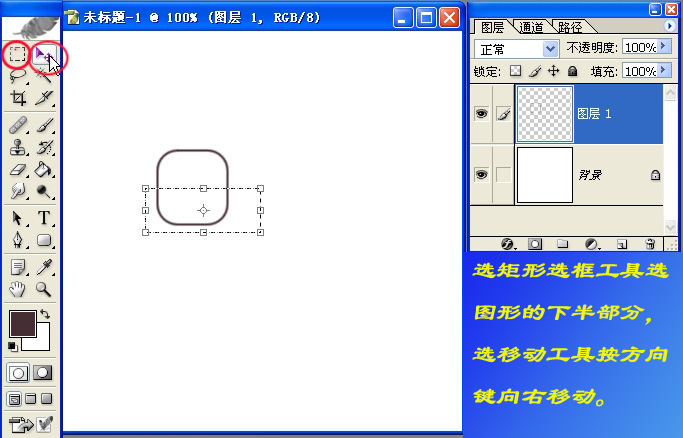Screen dimensions: 683x438
Task: Swap foreground and background colors
Action: (x=44, y=314)
